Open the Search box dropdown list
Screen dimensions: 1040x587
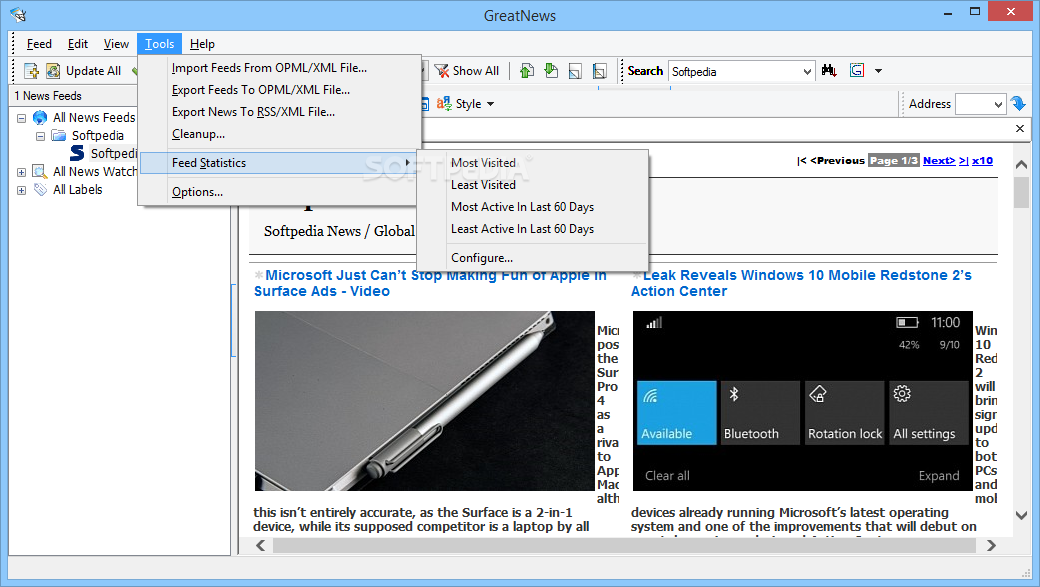[807, 71]
